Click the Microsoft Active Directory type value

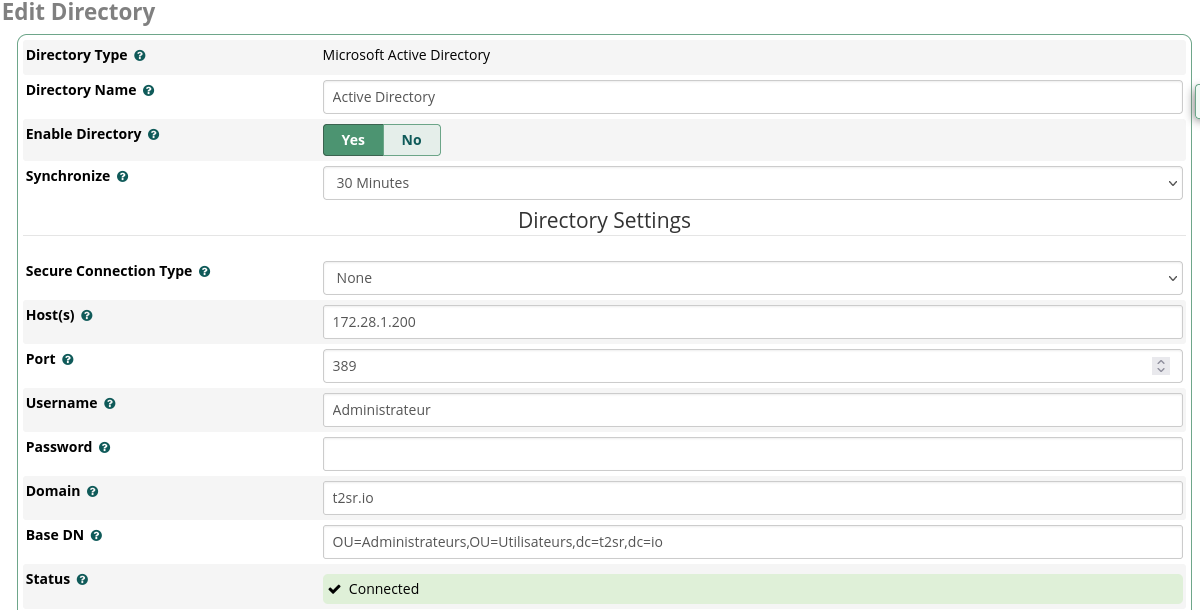(406, 55)
